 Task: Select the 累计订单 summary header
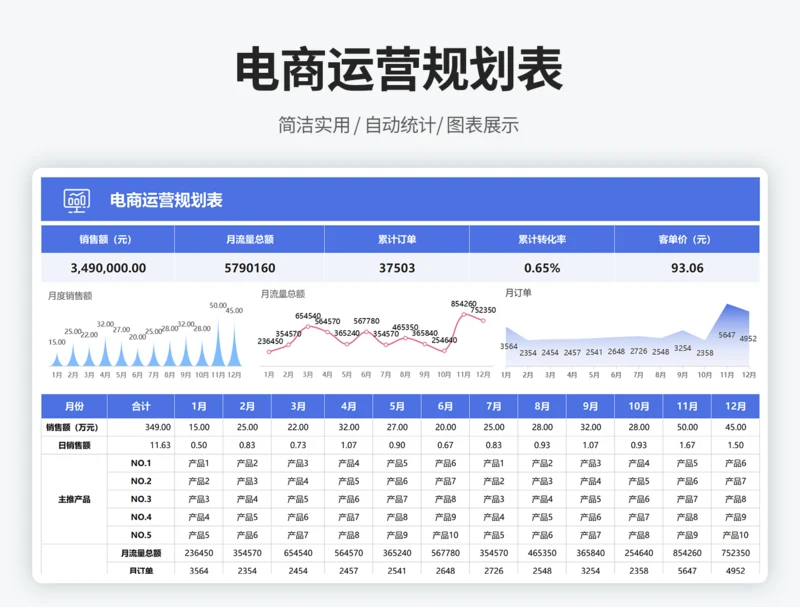click(x=397, y=239)
